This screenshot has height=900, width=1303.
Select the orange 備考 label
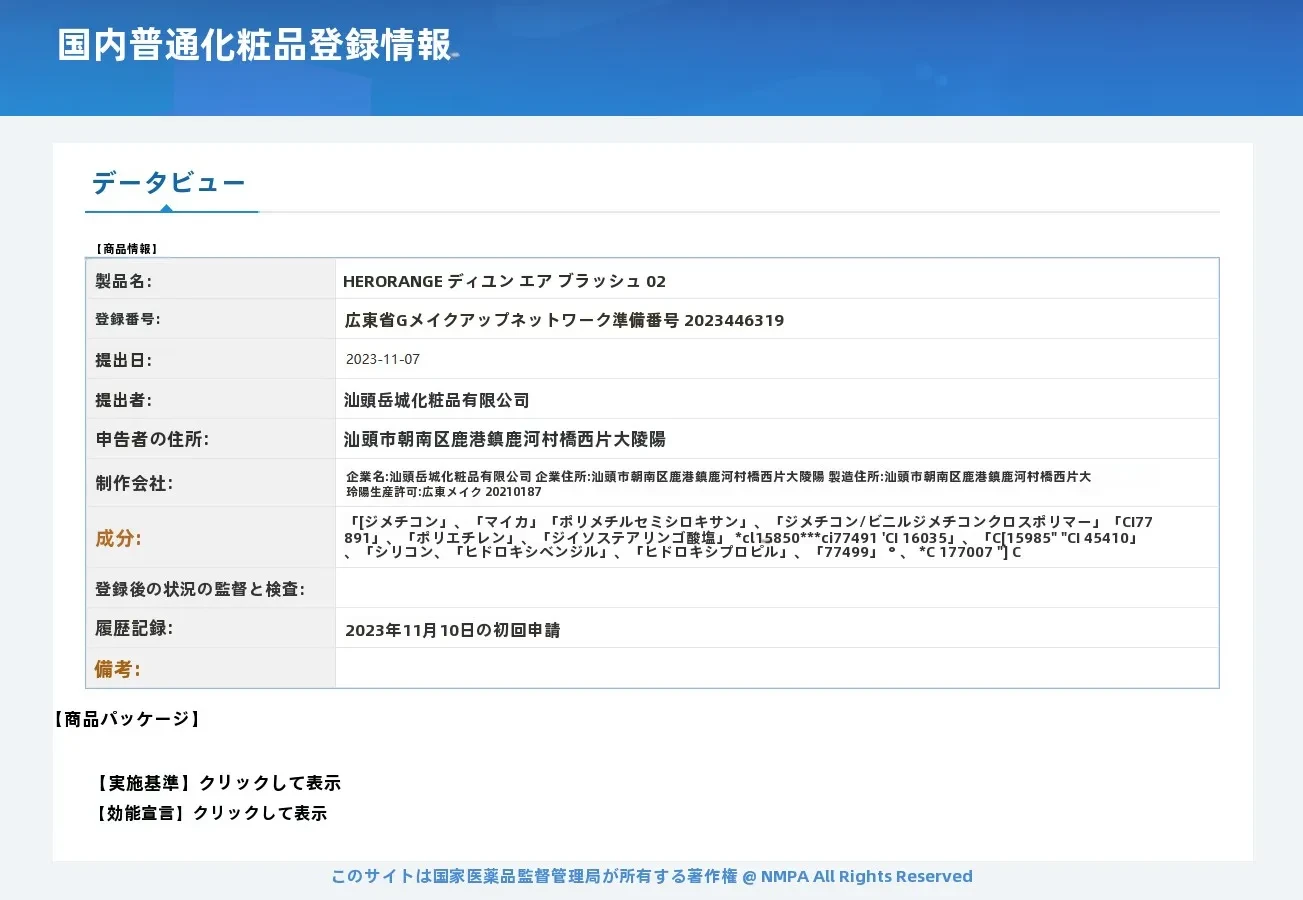pyautogui.click(x=118, y=669)
